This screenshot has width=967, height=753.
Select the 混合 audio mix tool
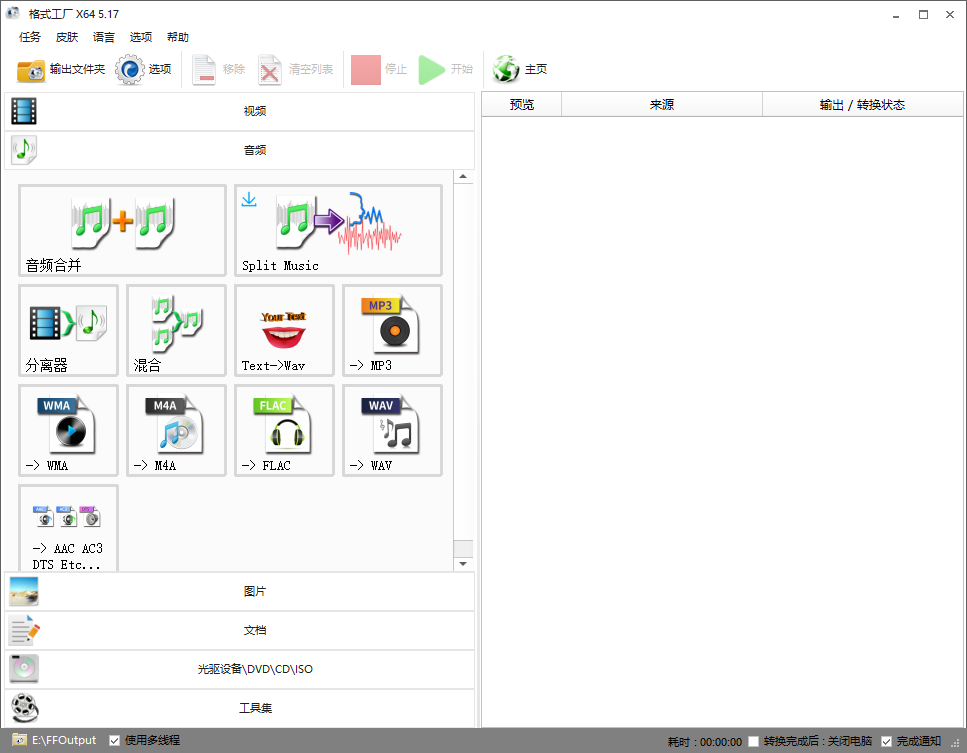click(x=176, y=330)
